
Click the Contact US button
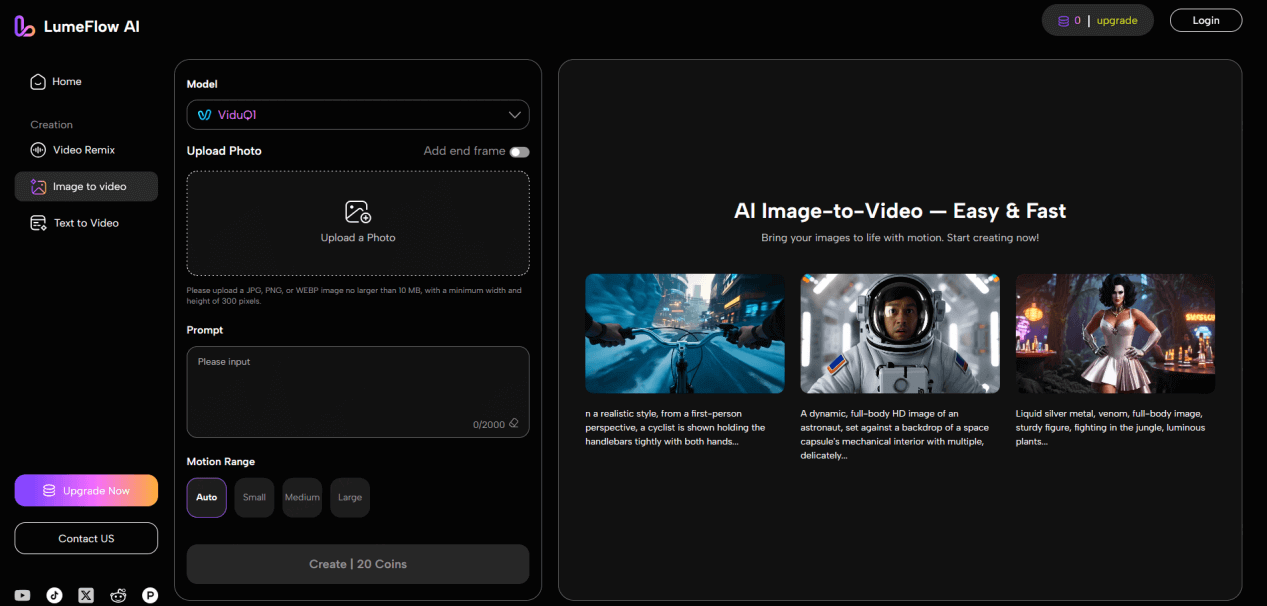(x=86, y=538)
